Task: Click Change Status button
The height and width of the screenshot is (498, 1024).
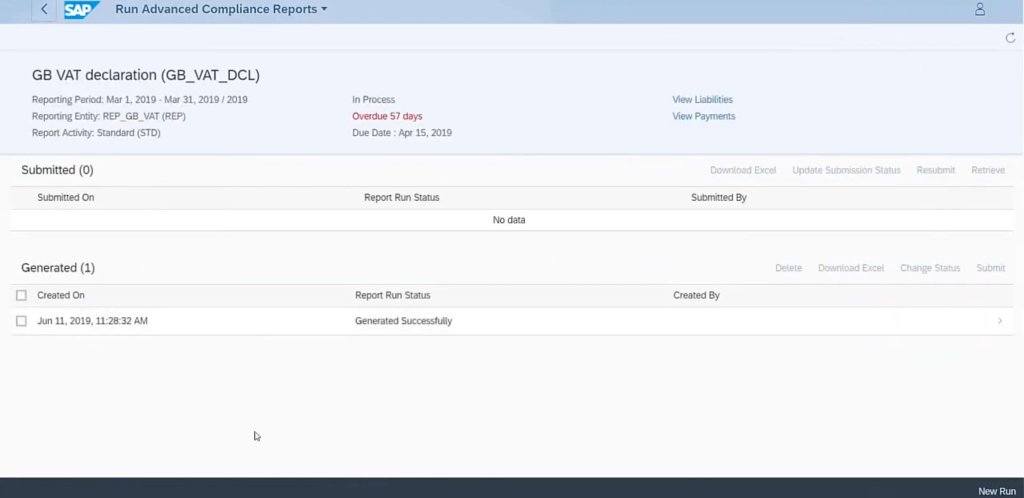Action: (929, 268)
